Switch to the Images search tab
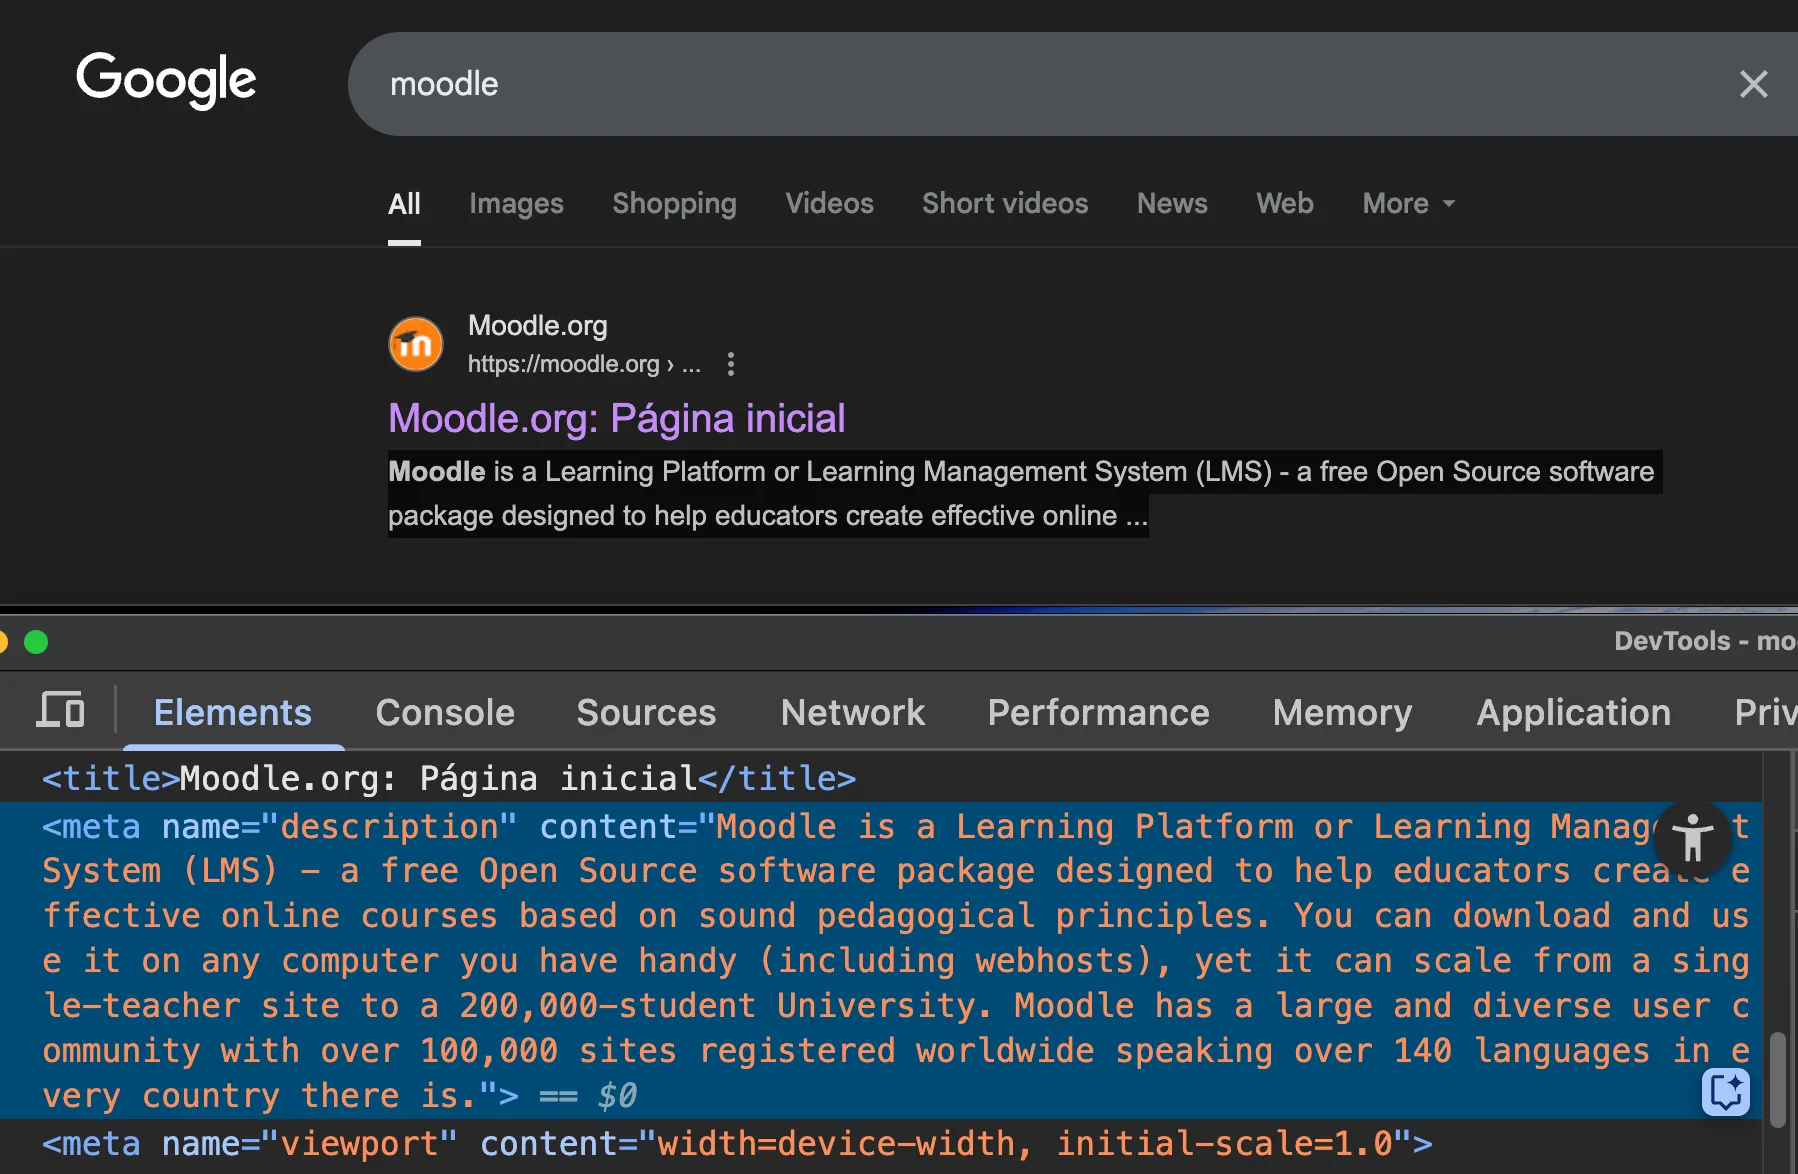Image resolution: width=1798 pixels, height=1174 pixels. coord(516,203)
